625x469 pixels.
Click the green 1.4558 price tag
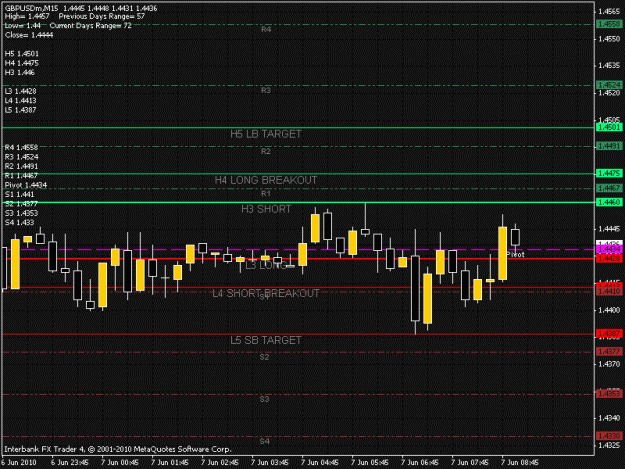click(x=609, y=24)
